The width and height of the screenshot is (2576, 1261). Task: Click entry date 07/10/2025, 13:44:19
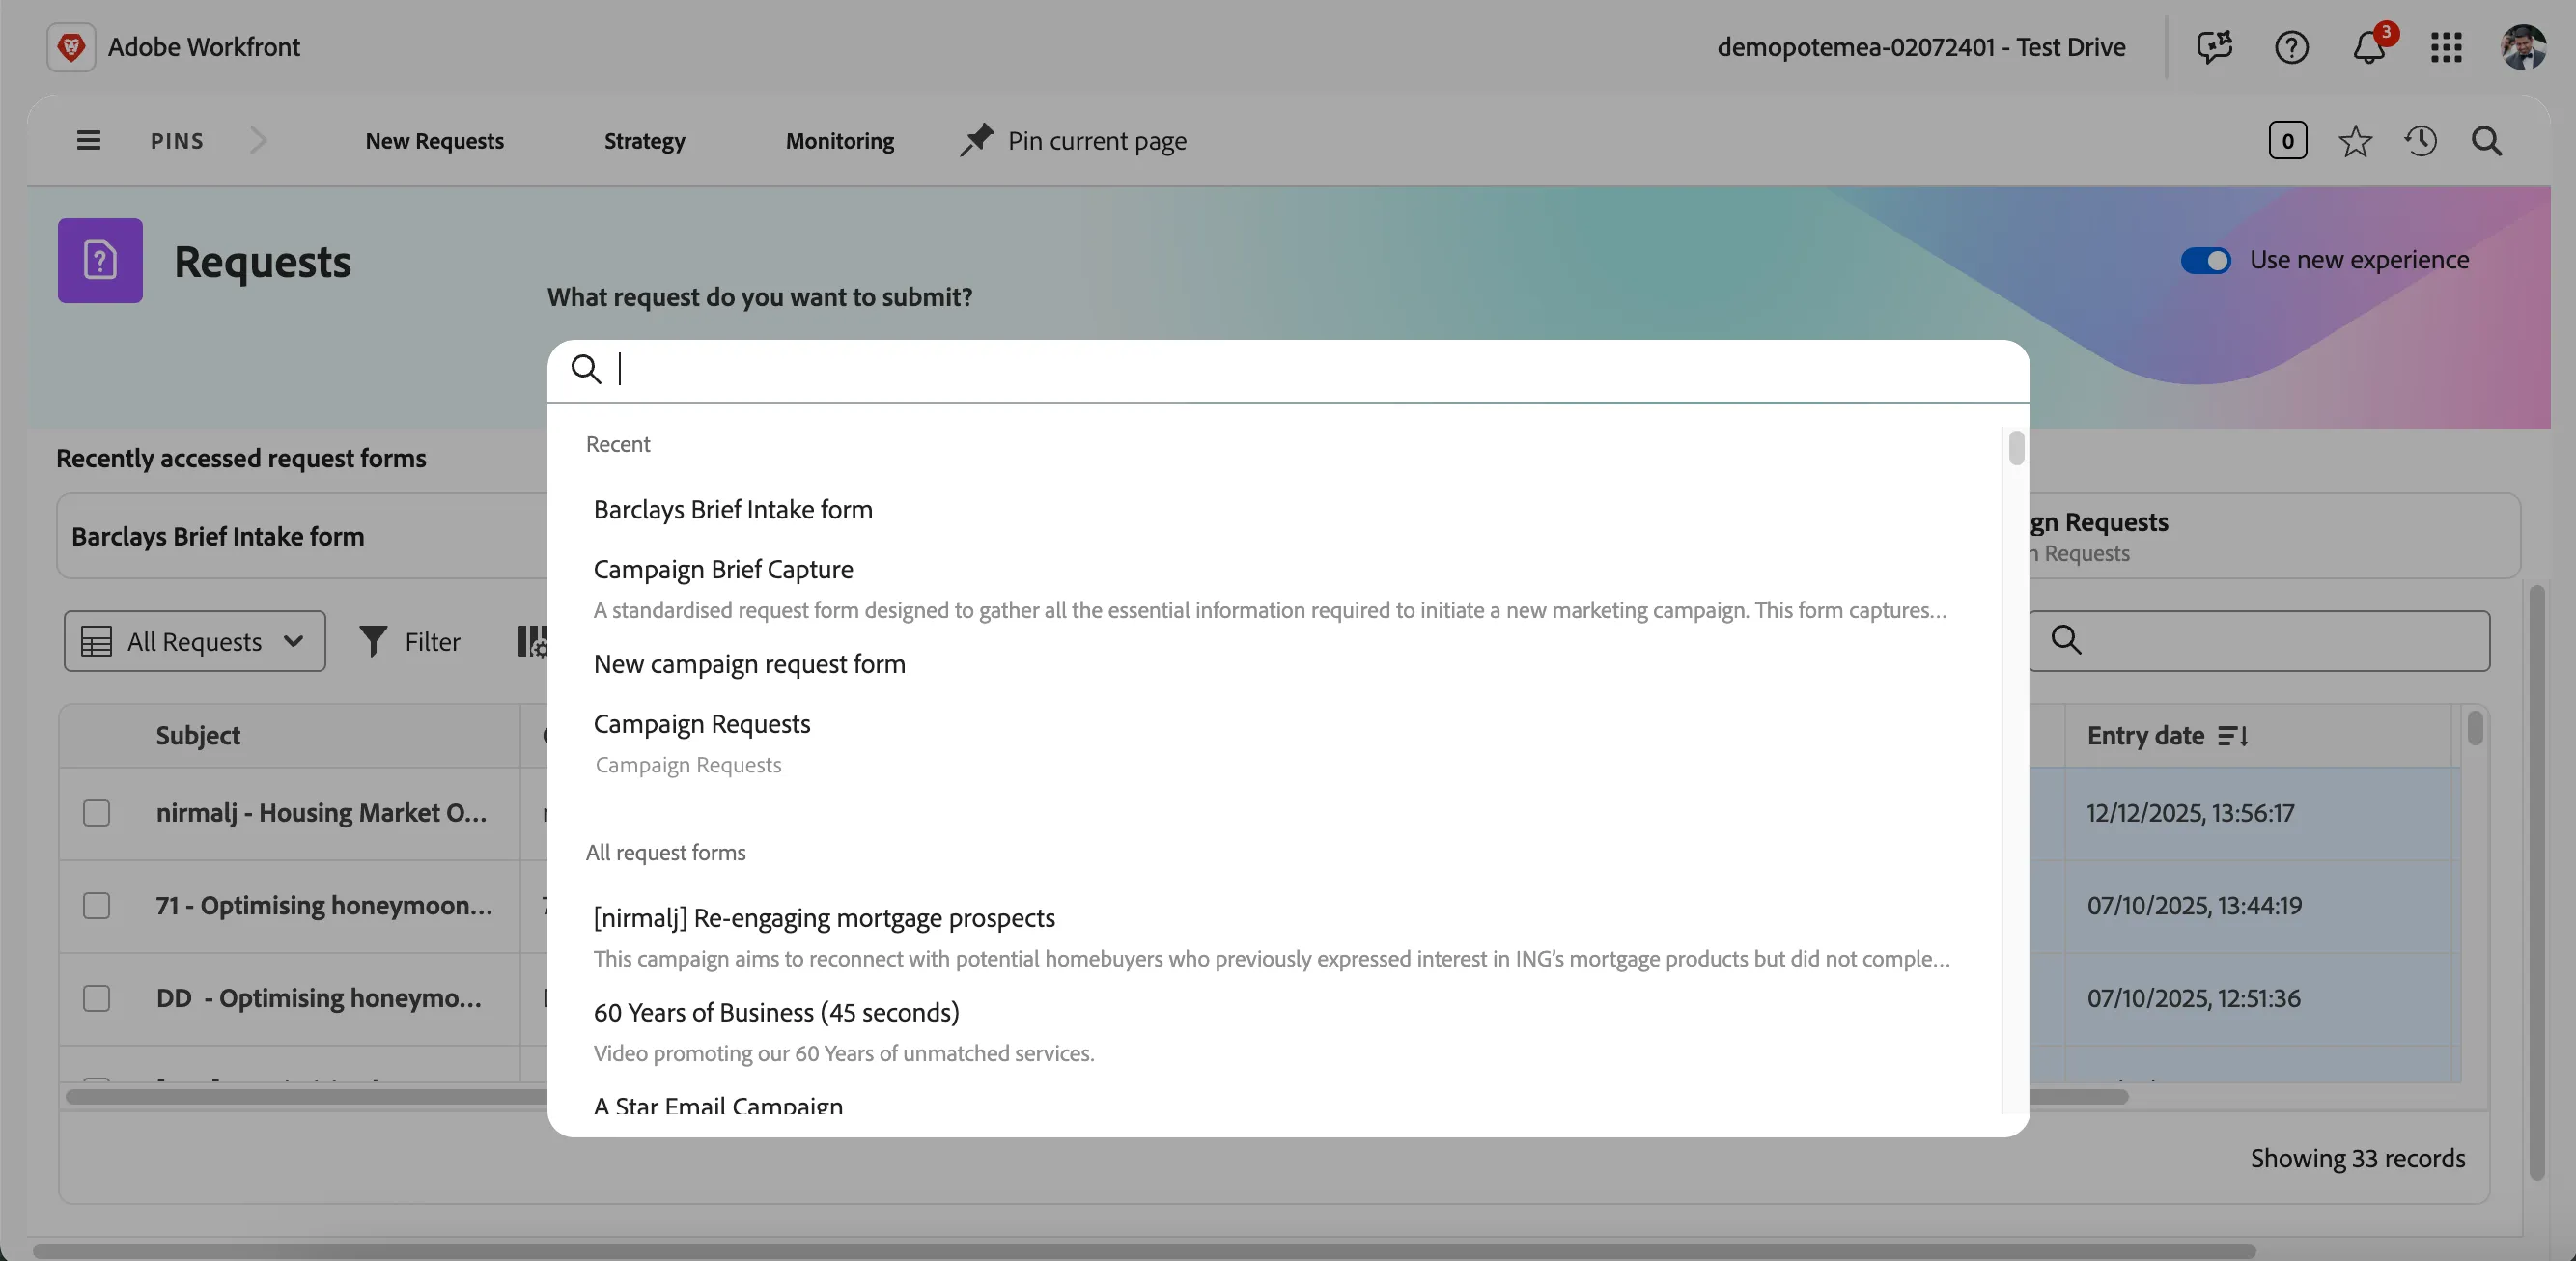[2194, 906]
